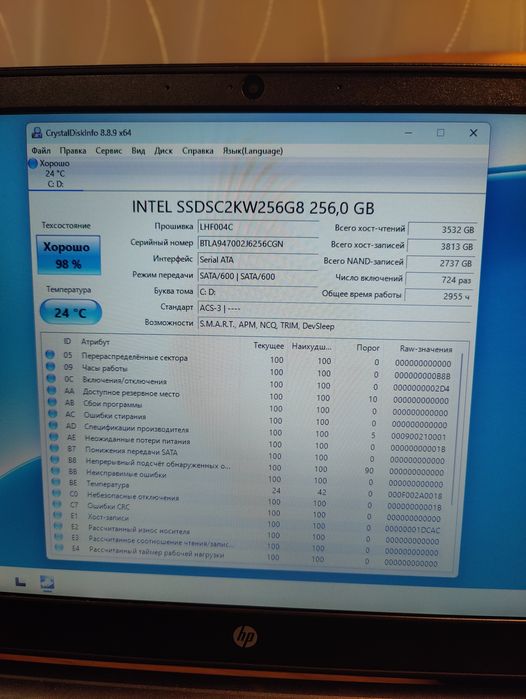This screenshot has height=699, width=526.
Task: Maximize the CrystalDiskInfo window
Action: 440,133
